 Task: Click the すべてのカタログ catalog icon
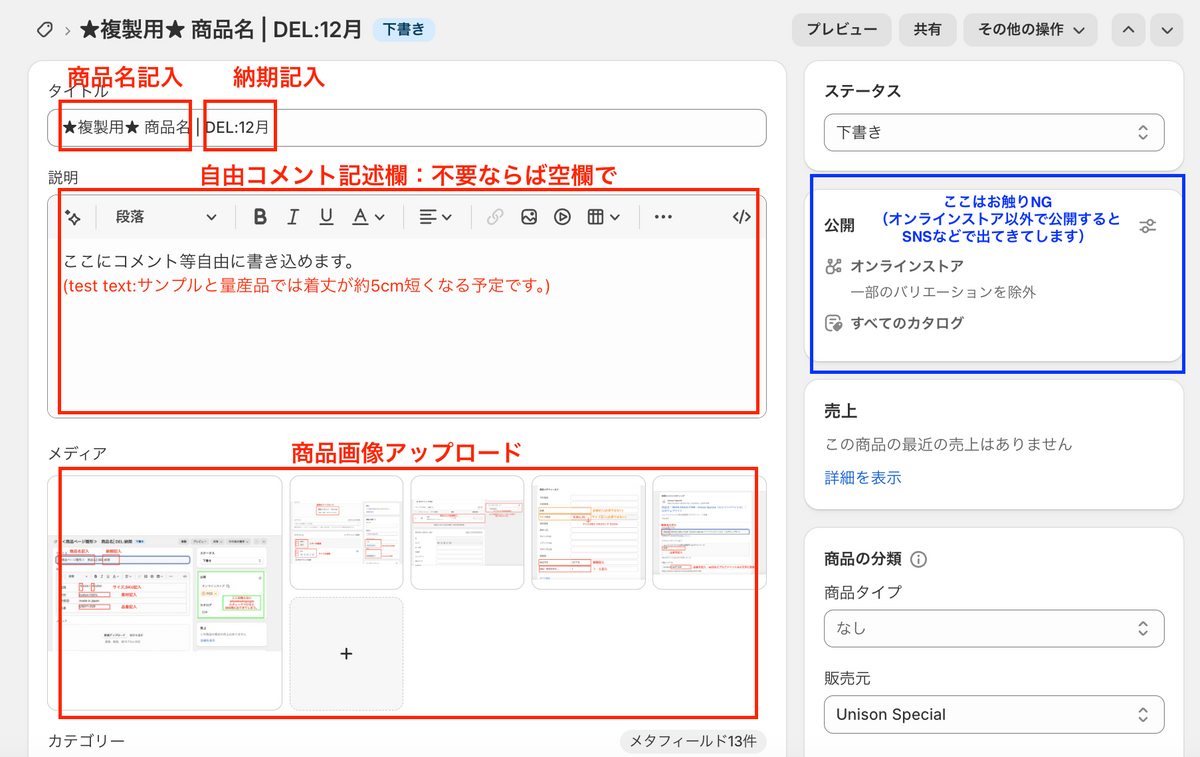pos(834,323)
